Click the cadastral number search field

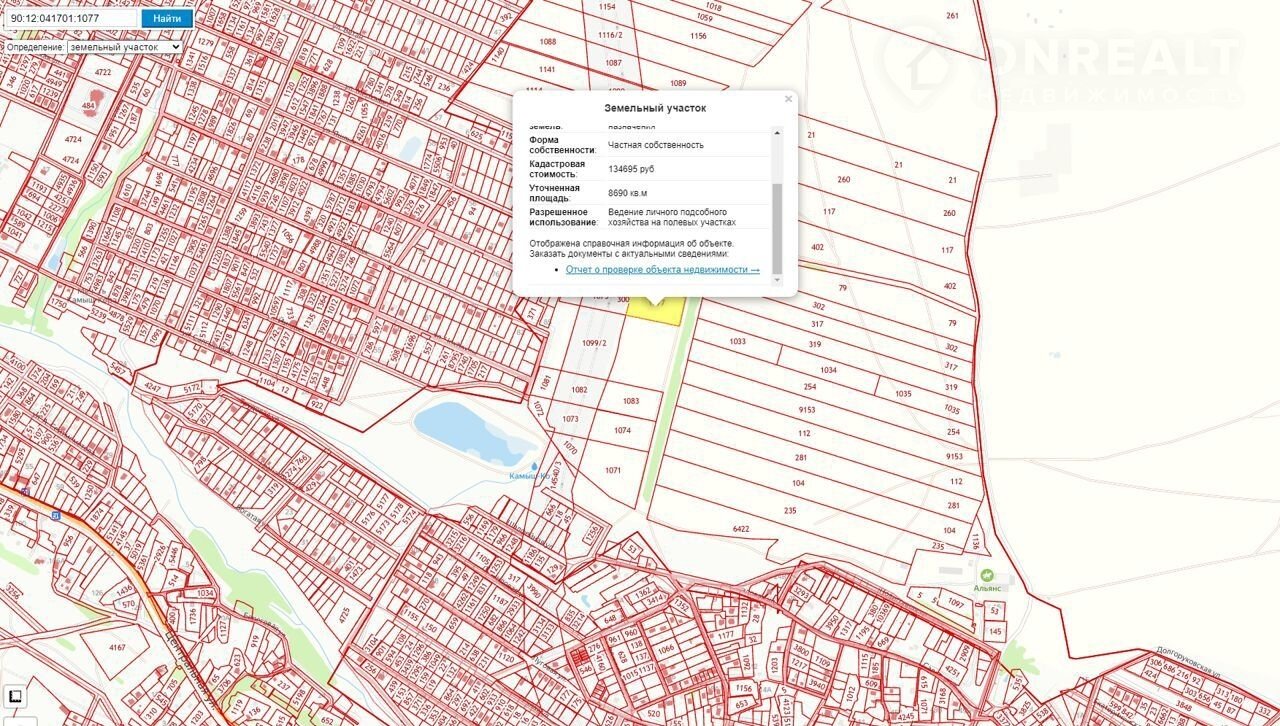coord(72,18)
